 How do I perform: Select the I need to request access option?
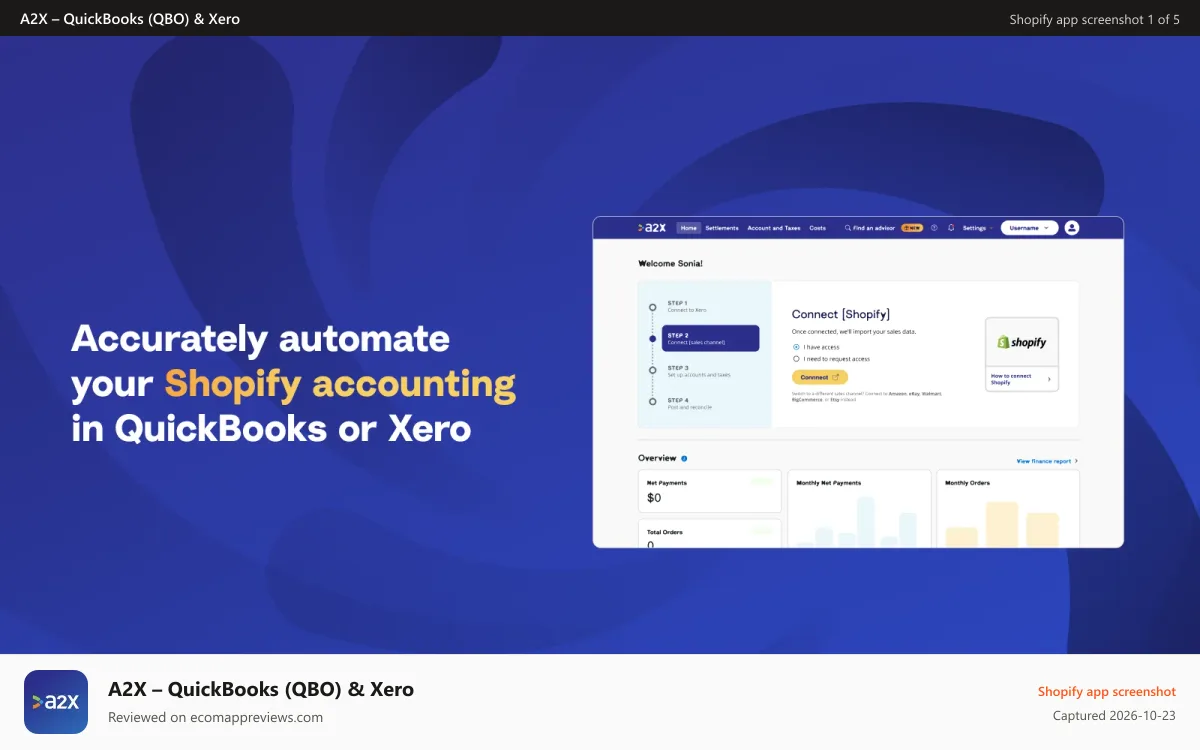coord(796,359)
